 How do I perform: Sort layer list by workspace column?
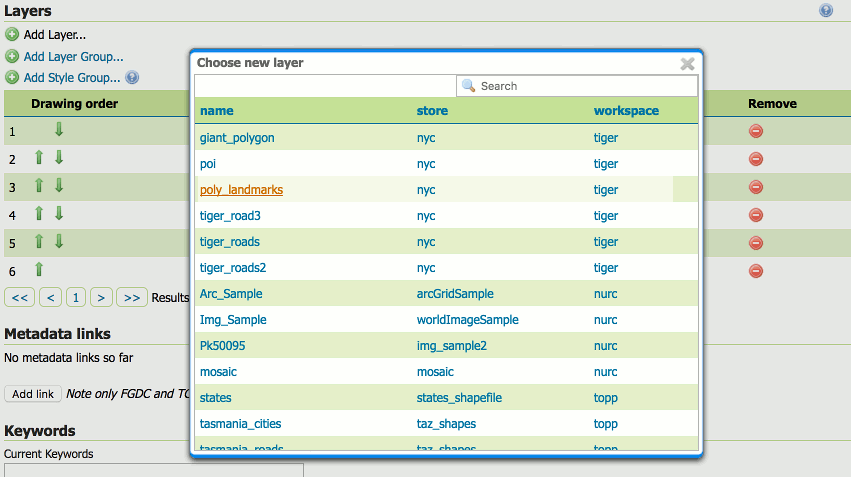tap(626, 111)
